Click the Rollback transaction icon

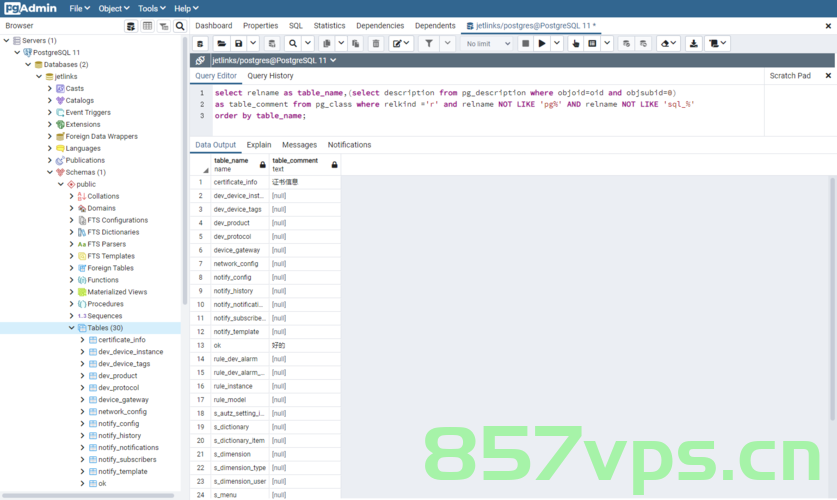point(643,44)
